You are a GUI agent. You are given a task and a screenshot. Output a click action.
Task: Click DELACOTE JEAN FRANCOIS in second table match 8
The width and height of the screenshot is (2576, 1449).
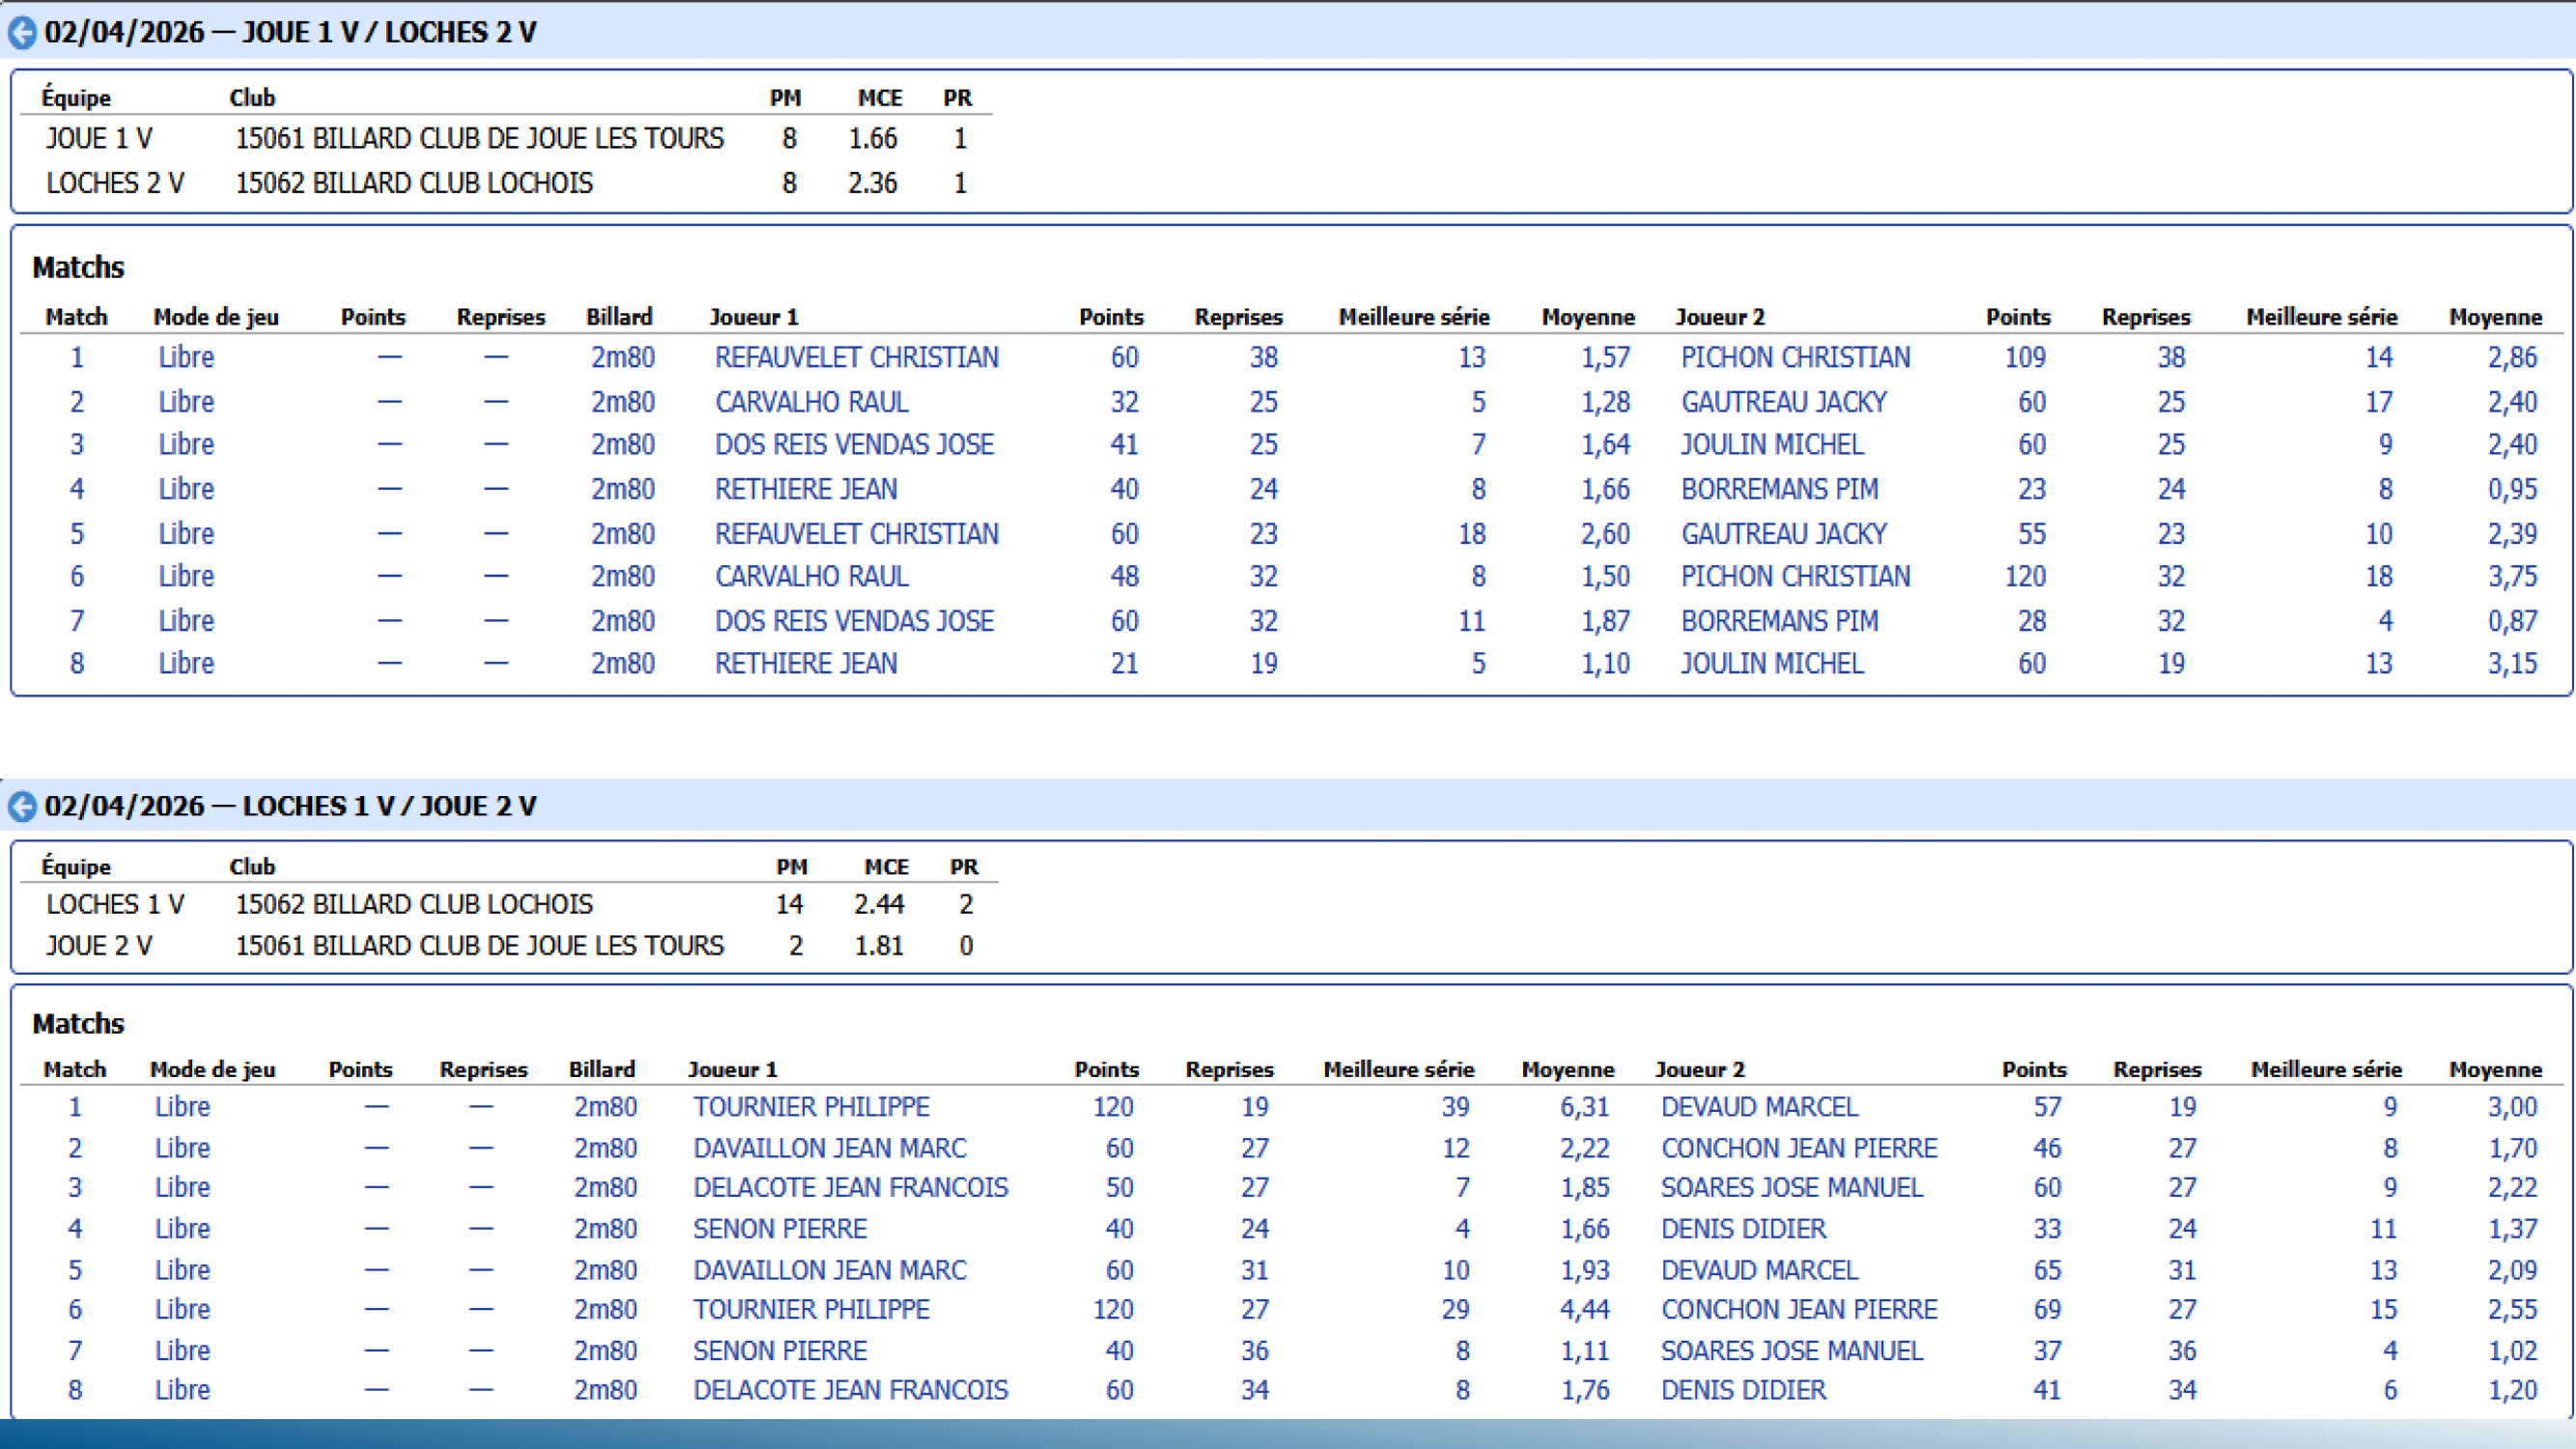tap(850, 1390)
